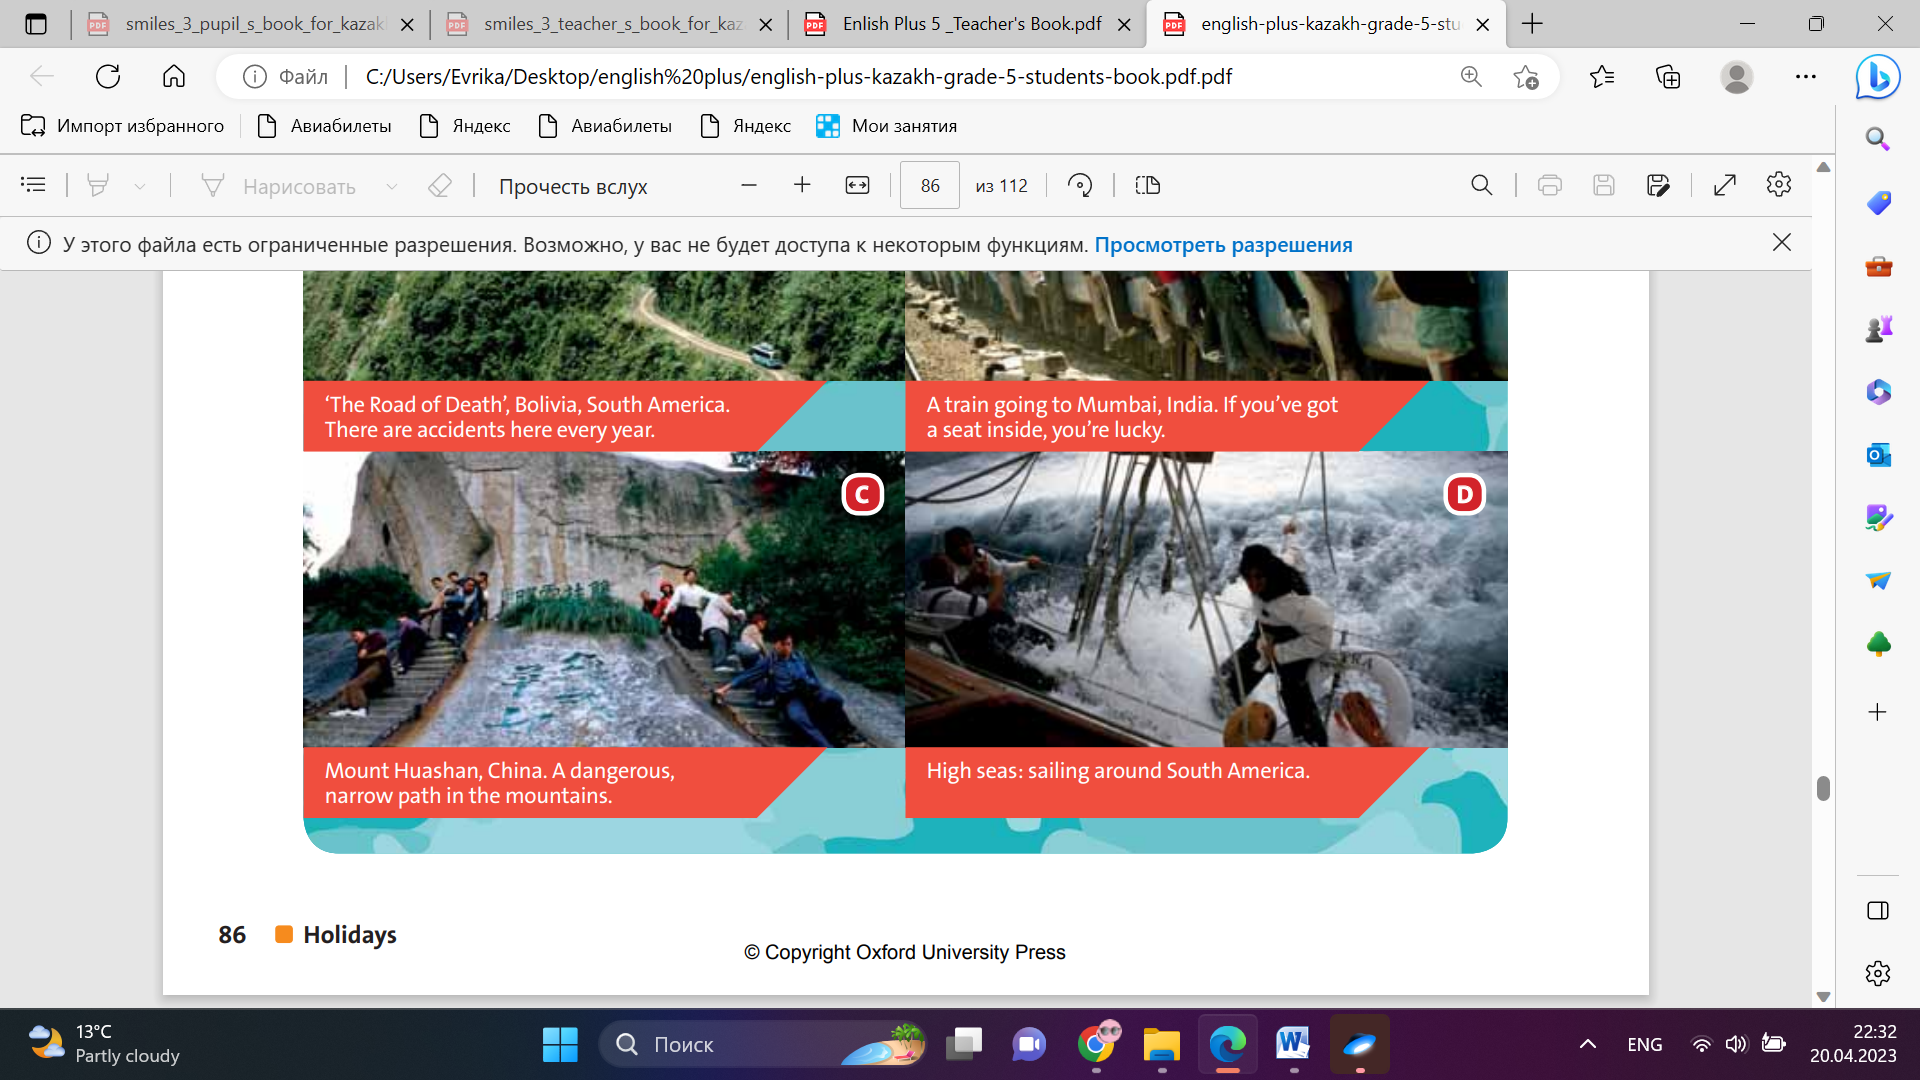This screenshot has height=1080, width=1920.
Task: Toggle the Eraser tool
Action: coord(440,186)
